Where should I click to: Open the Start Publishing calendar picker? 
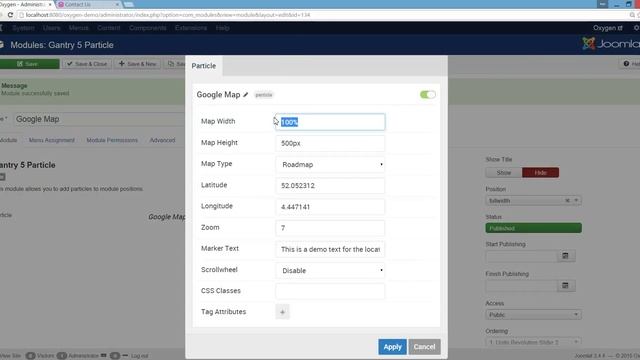[565, 256]
